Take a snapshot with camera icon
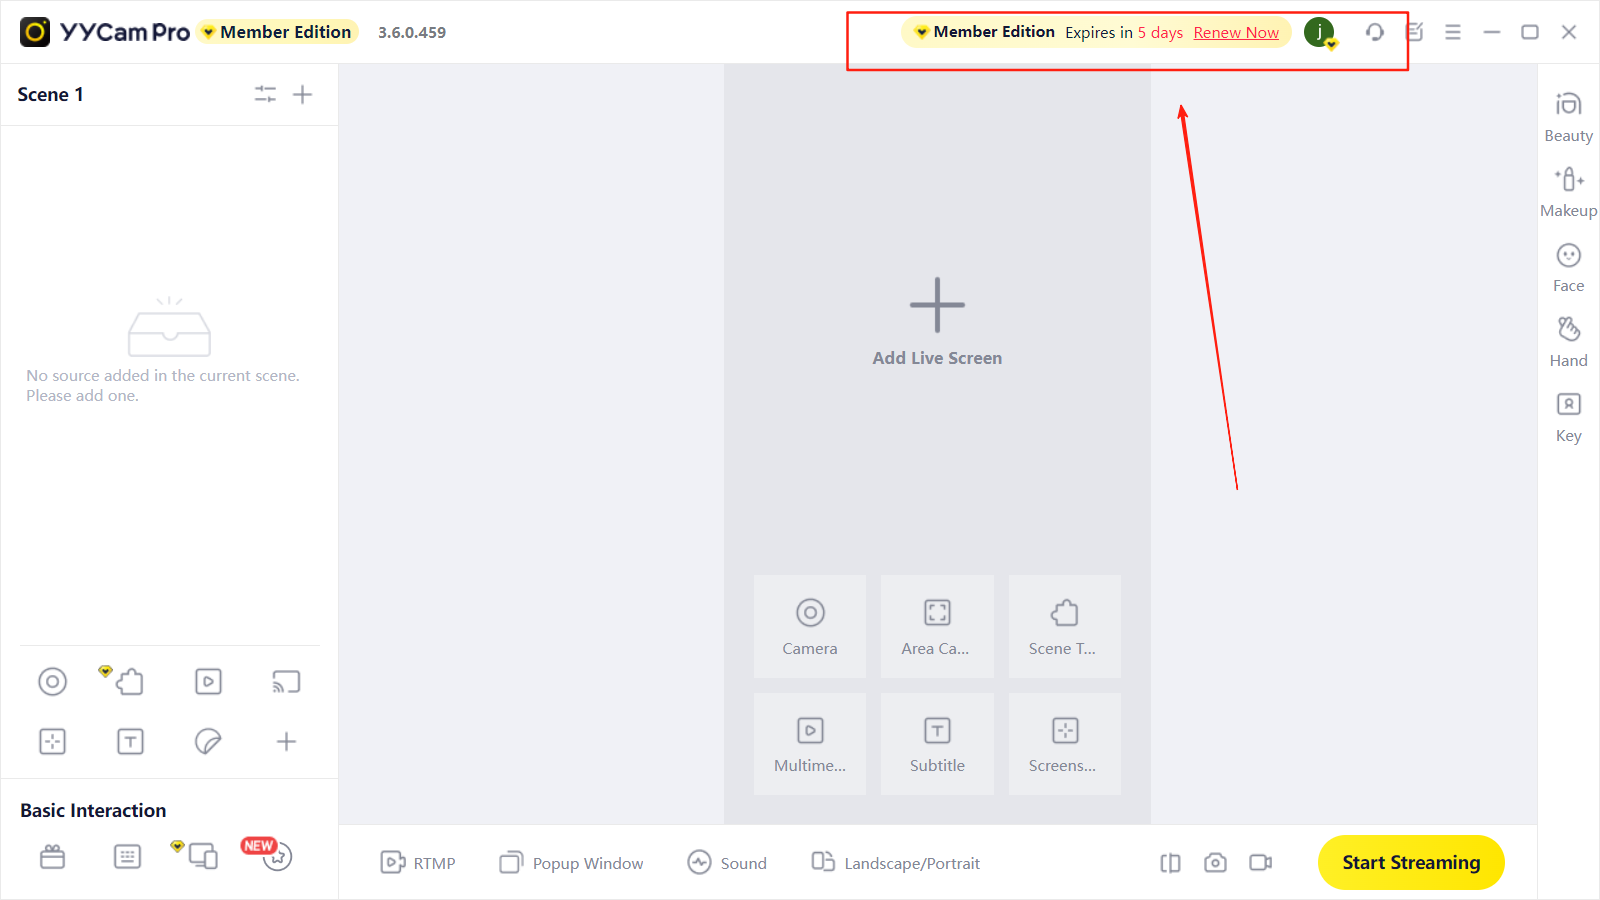1600x900 pixels. pos(1215,863)
